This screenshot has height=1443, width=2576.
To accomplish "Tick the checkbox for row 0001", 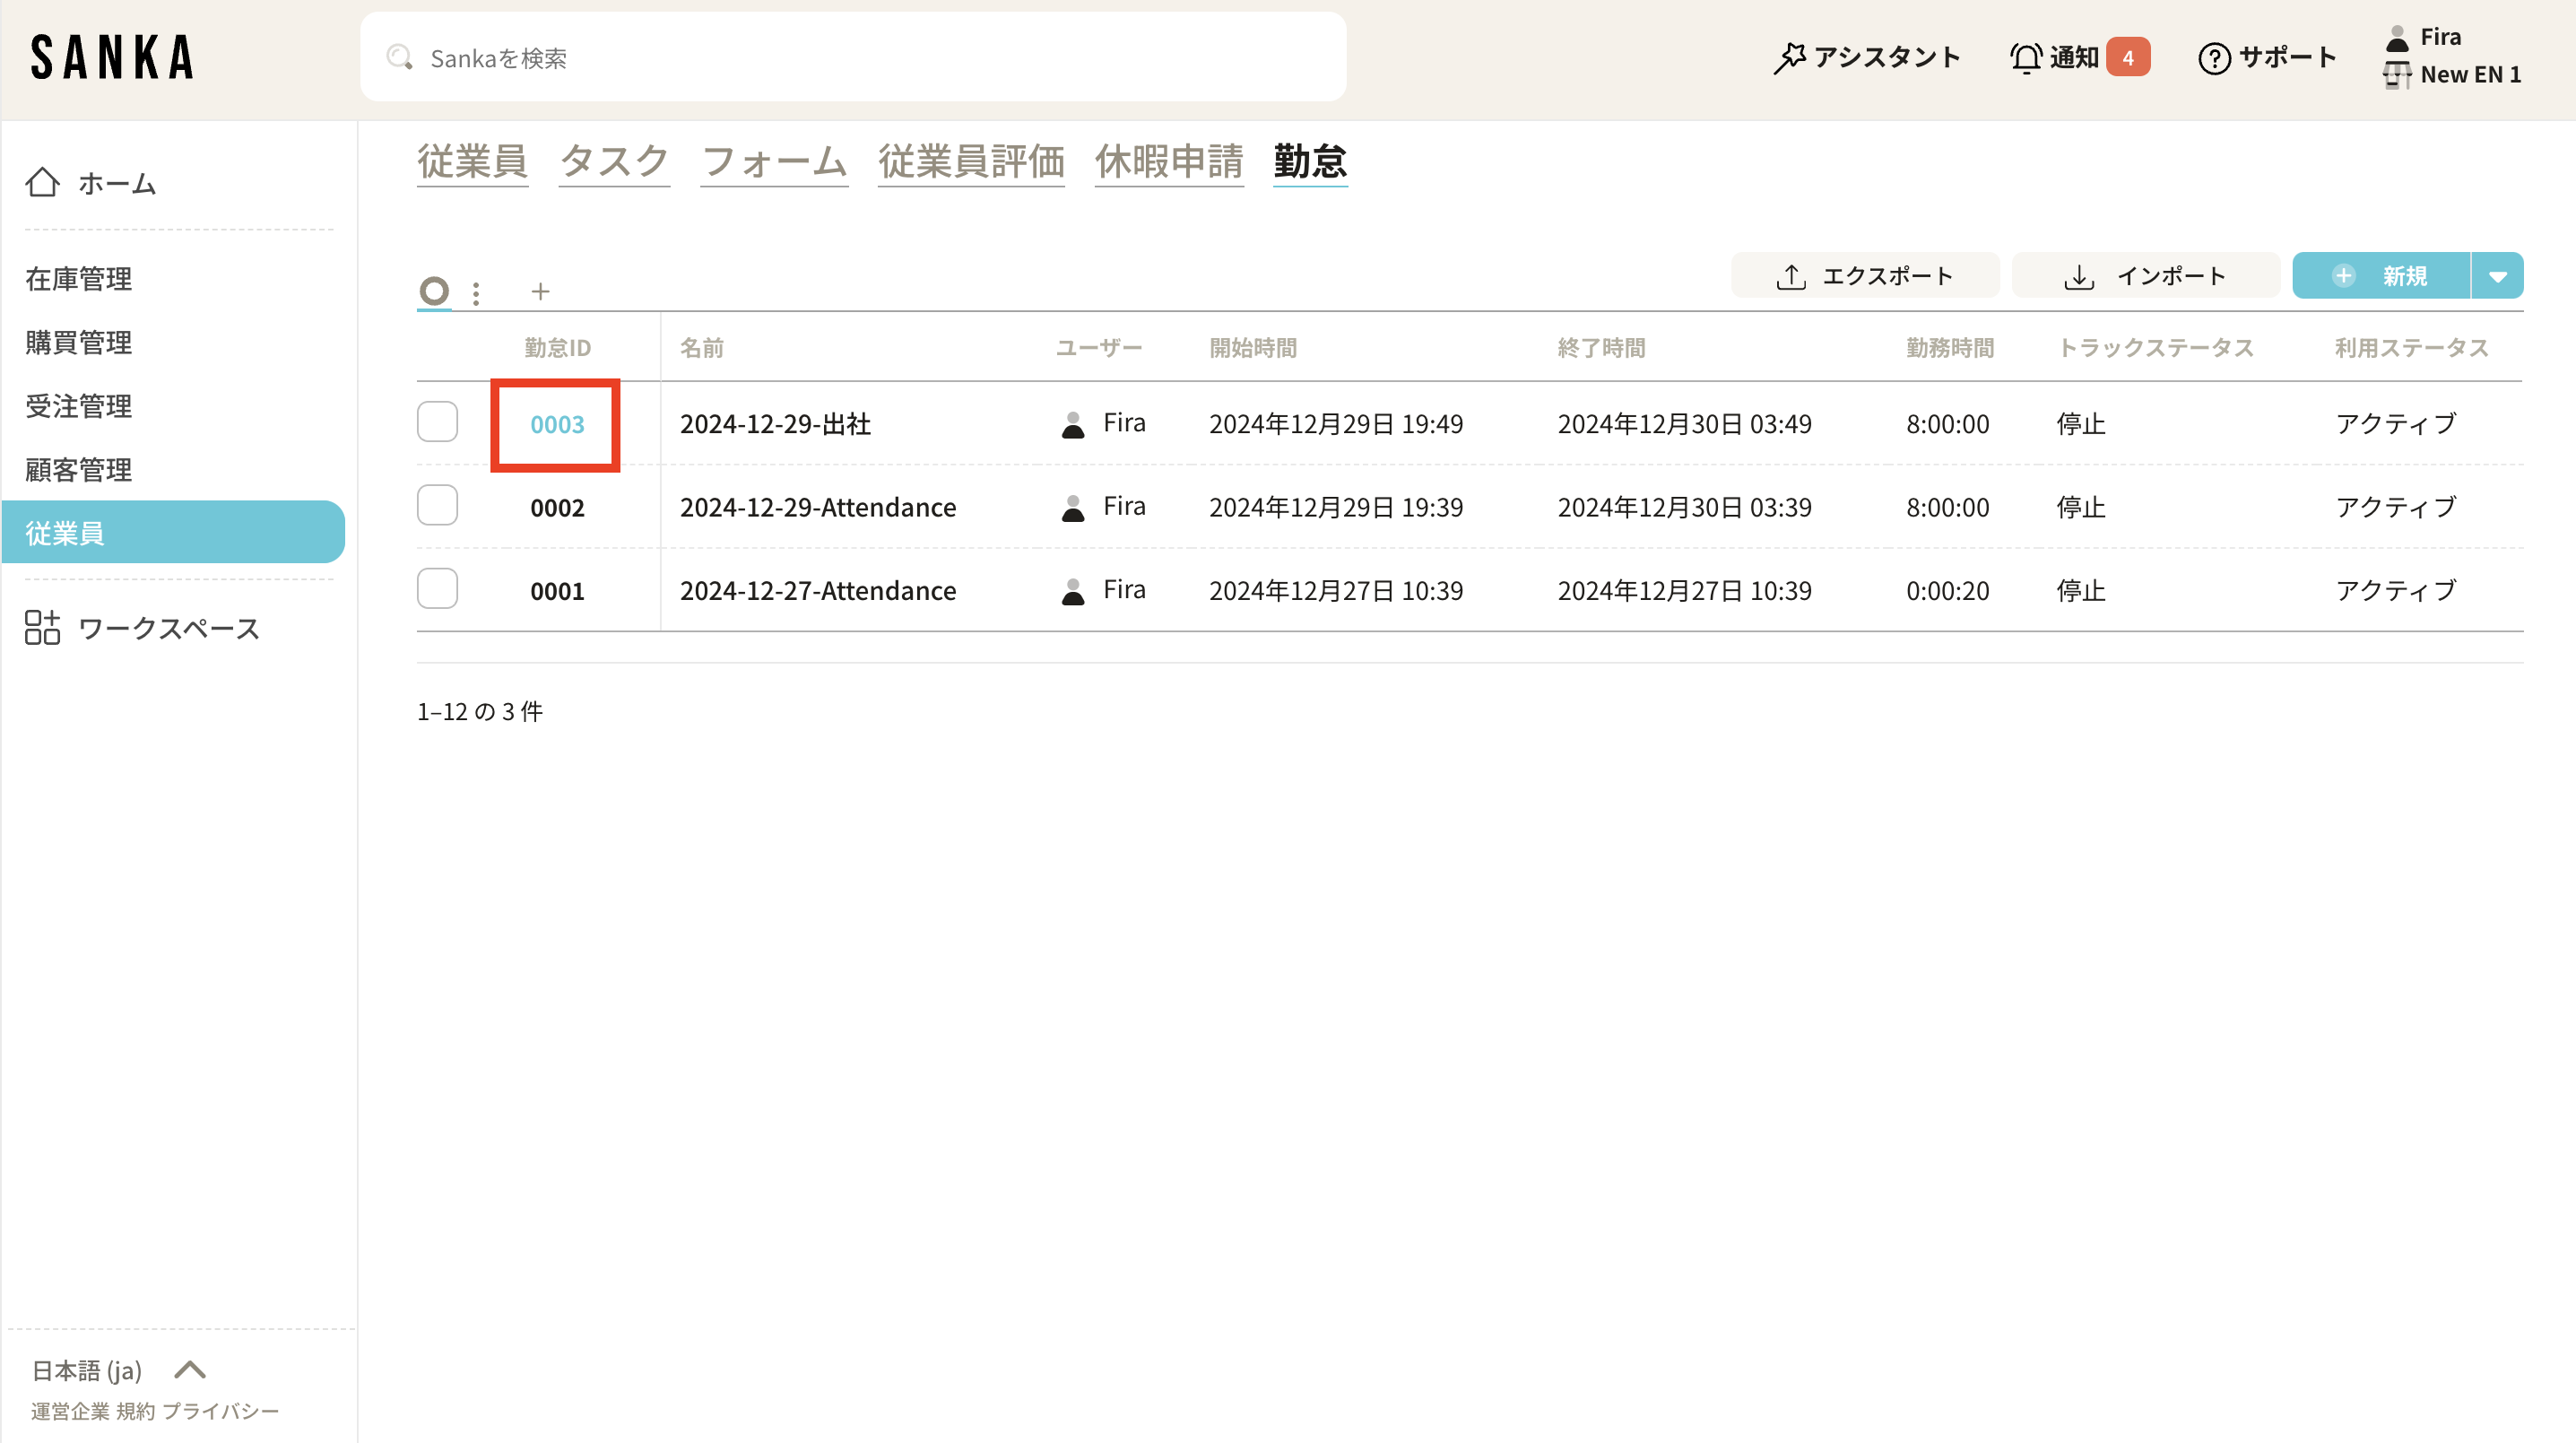I will coord(437,589).
